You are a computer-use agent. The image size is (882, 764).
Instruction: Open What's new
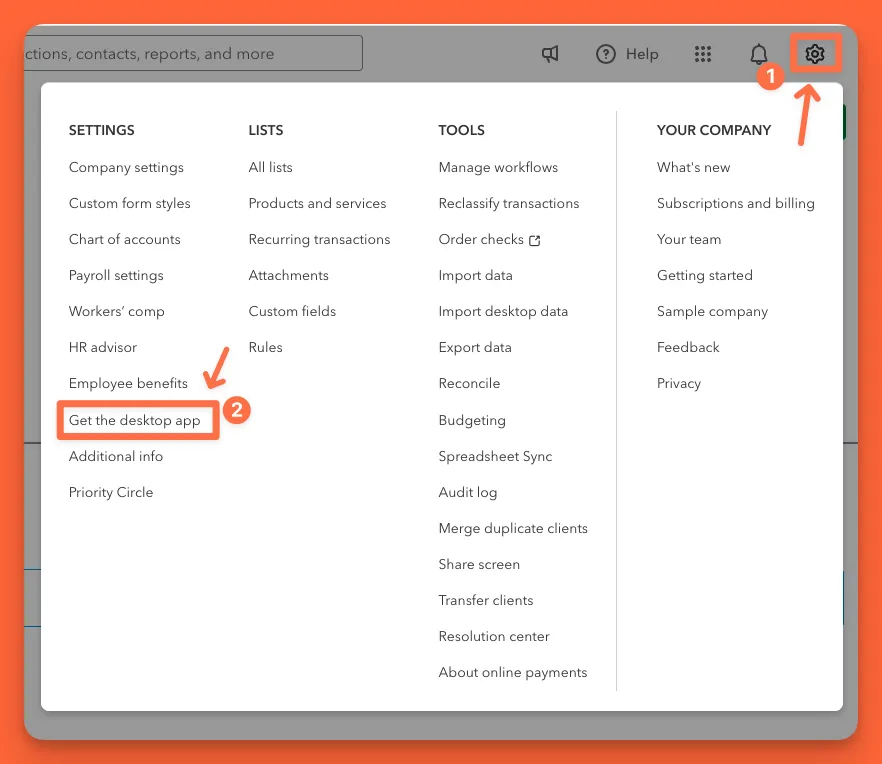point(693,167)
